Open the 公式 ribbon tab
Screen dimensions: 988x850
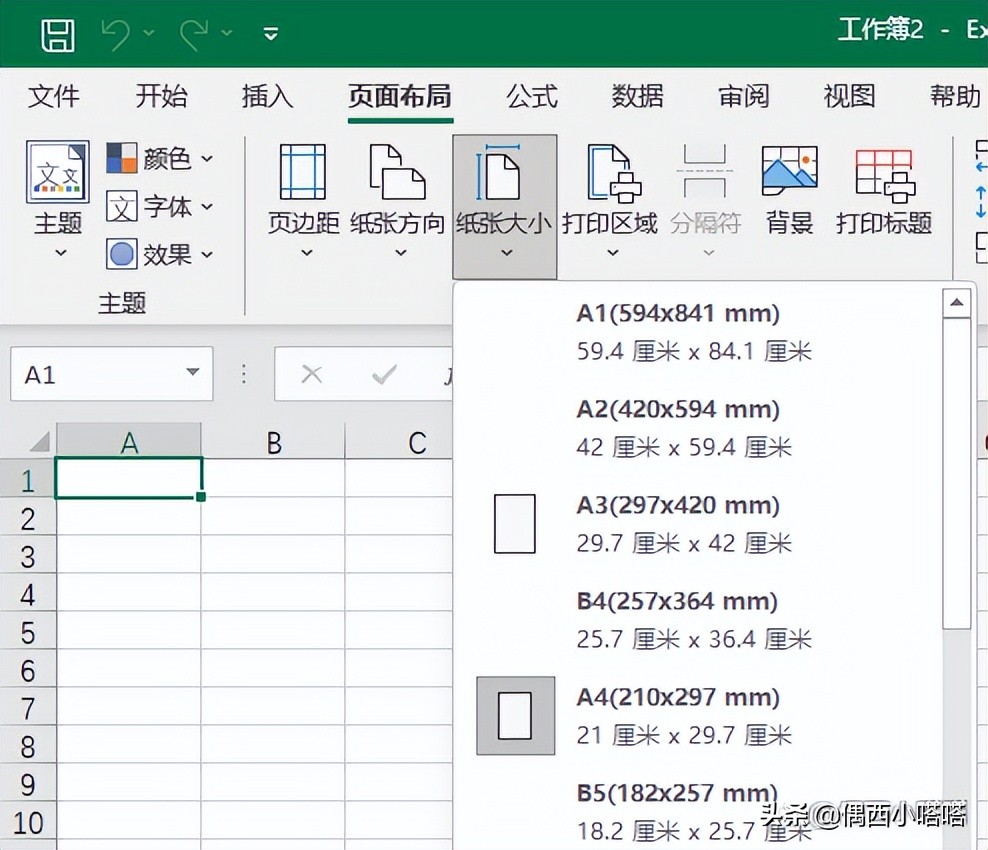[532, 96]
